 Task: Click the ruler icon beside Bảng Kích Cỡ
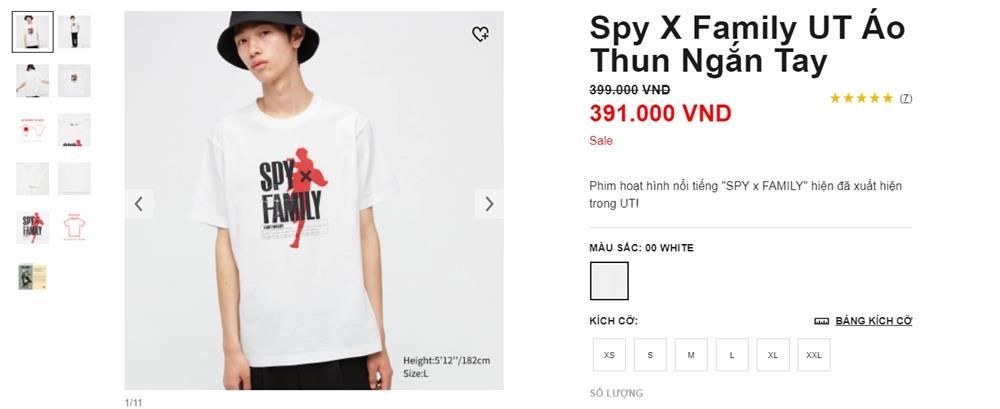(822, 321)
